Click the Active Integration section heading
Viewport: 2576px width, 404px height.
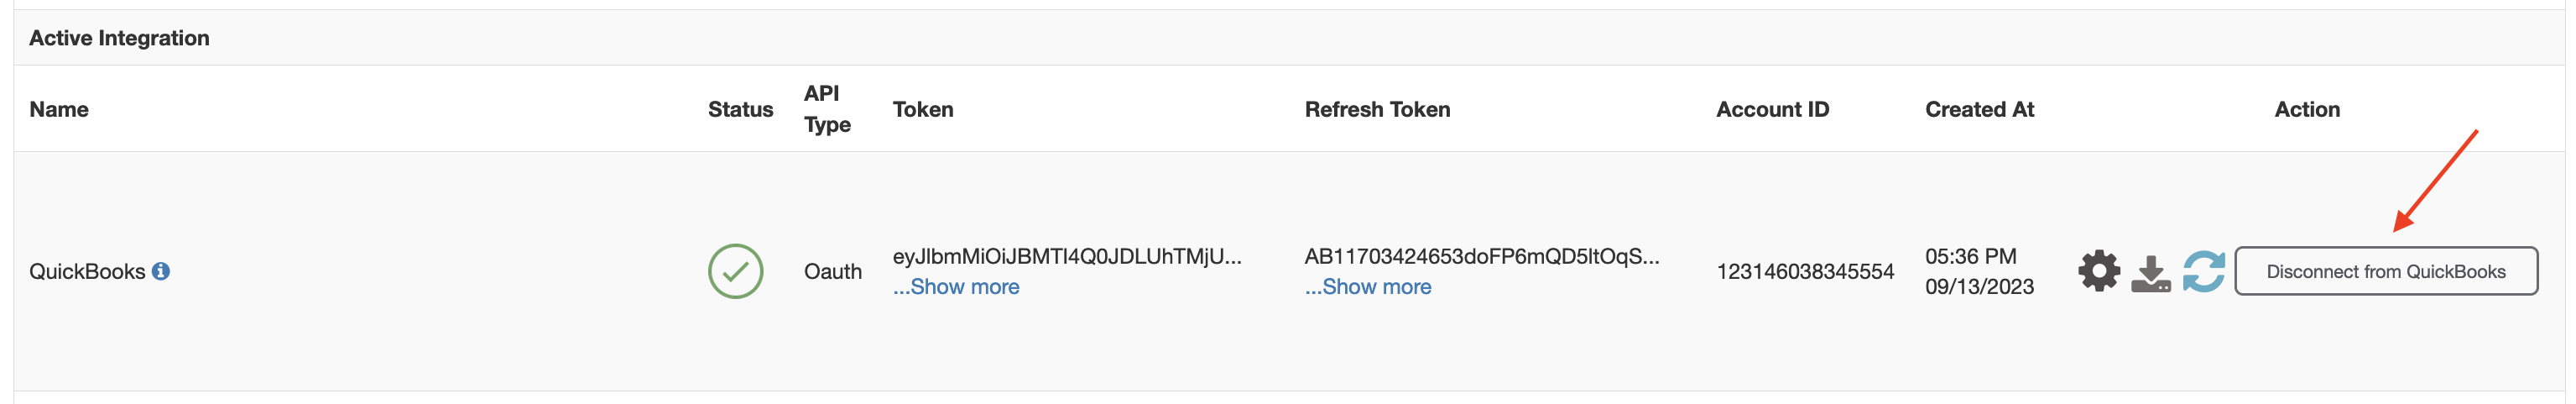click(119, 38)
